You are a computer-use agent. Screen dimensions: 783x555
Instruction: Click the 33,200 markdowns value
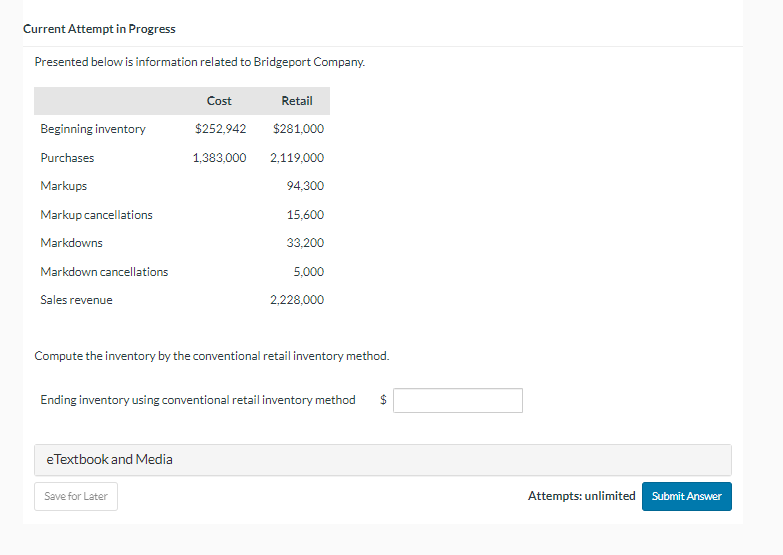pos(305,243)
